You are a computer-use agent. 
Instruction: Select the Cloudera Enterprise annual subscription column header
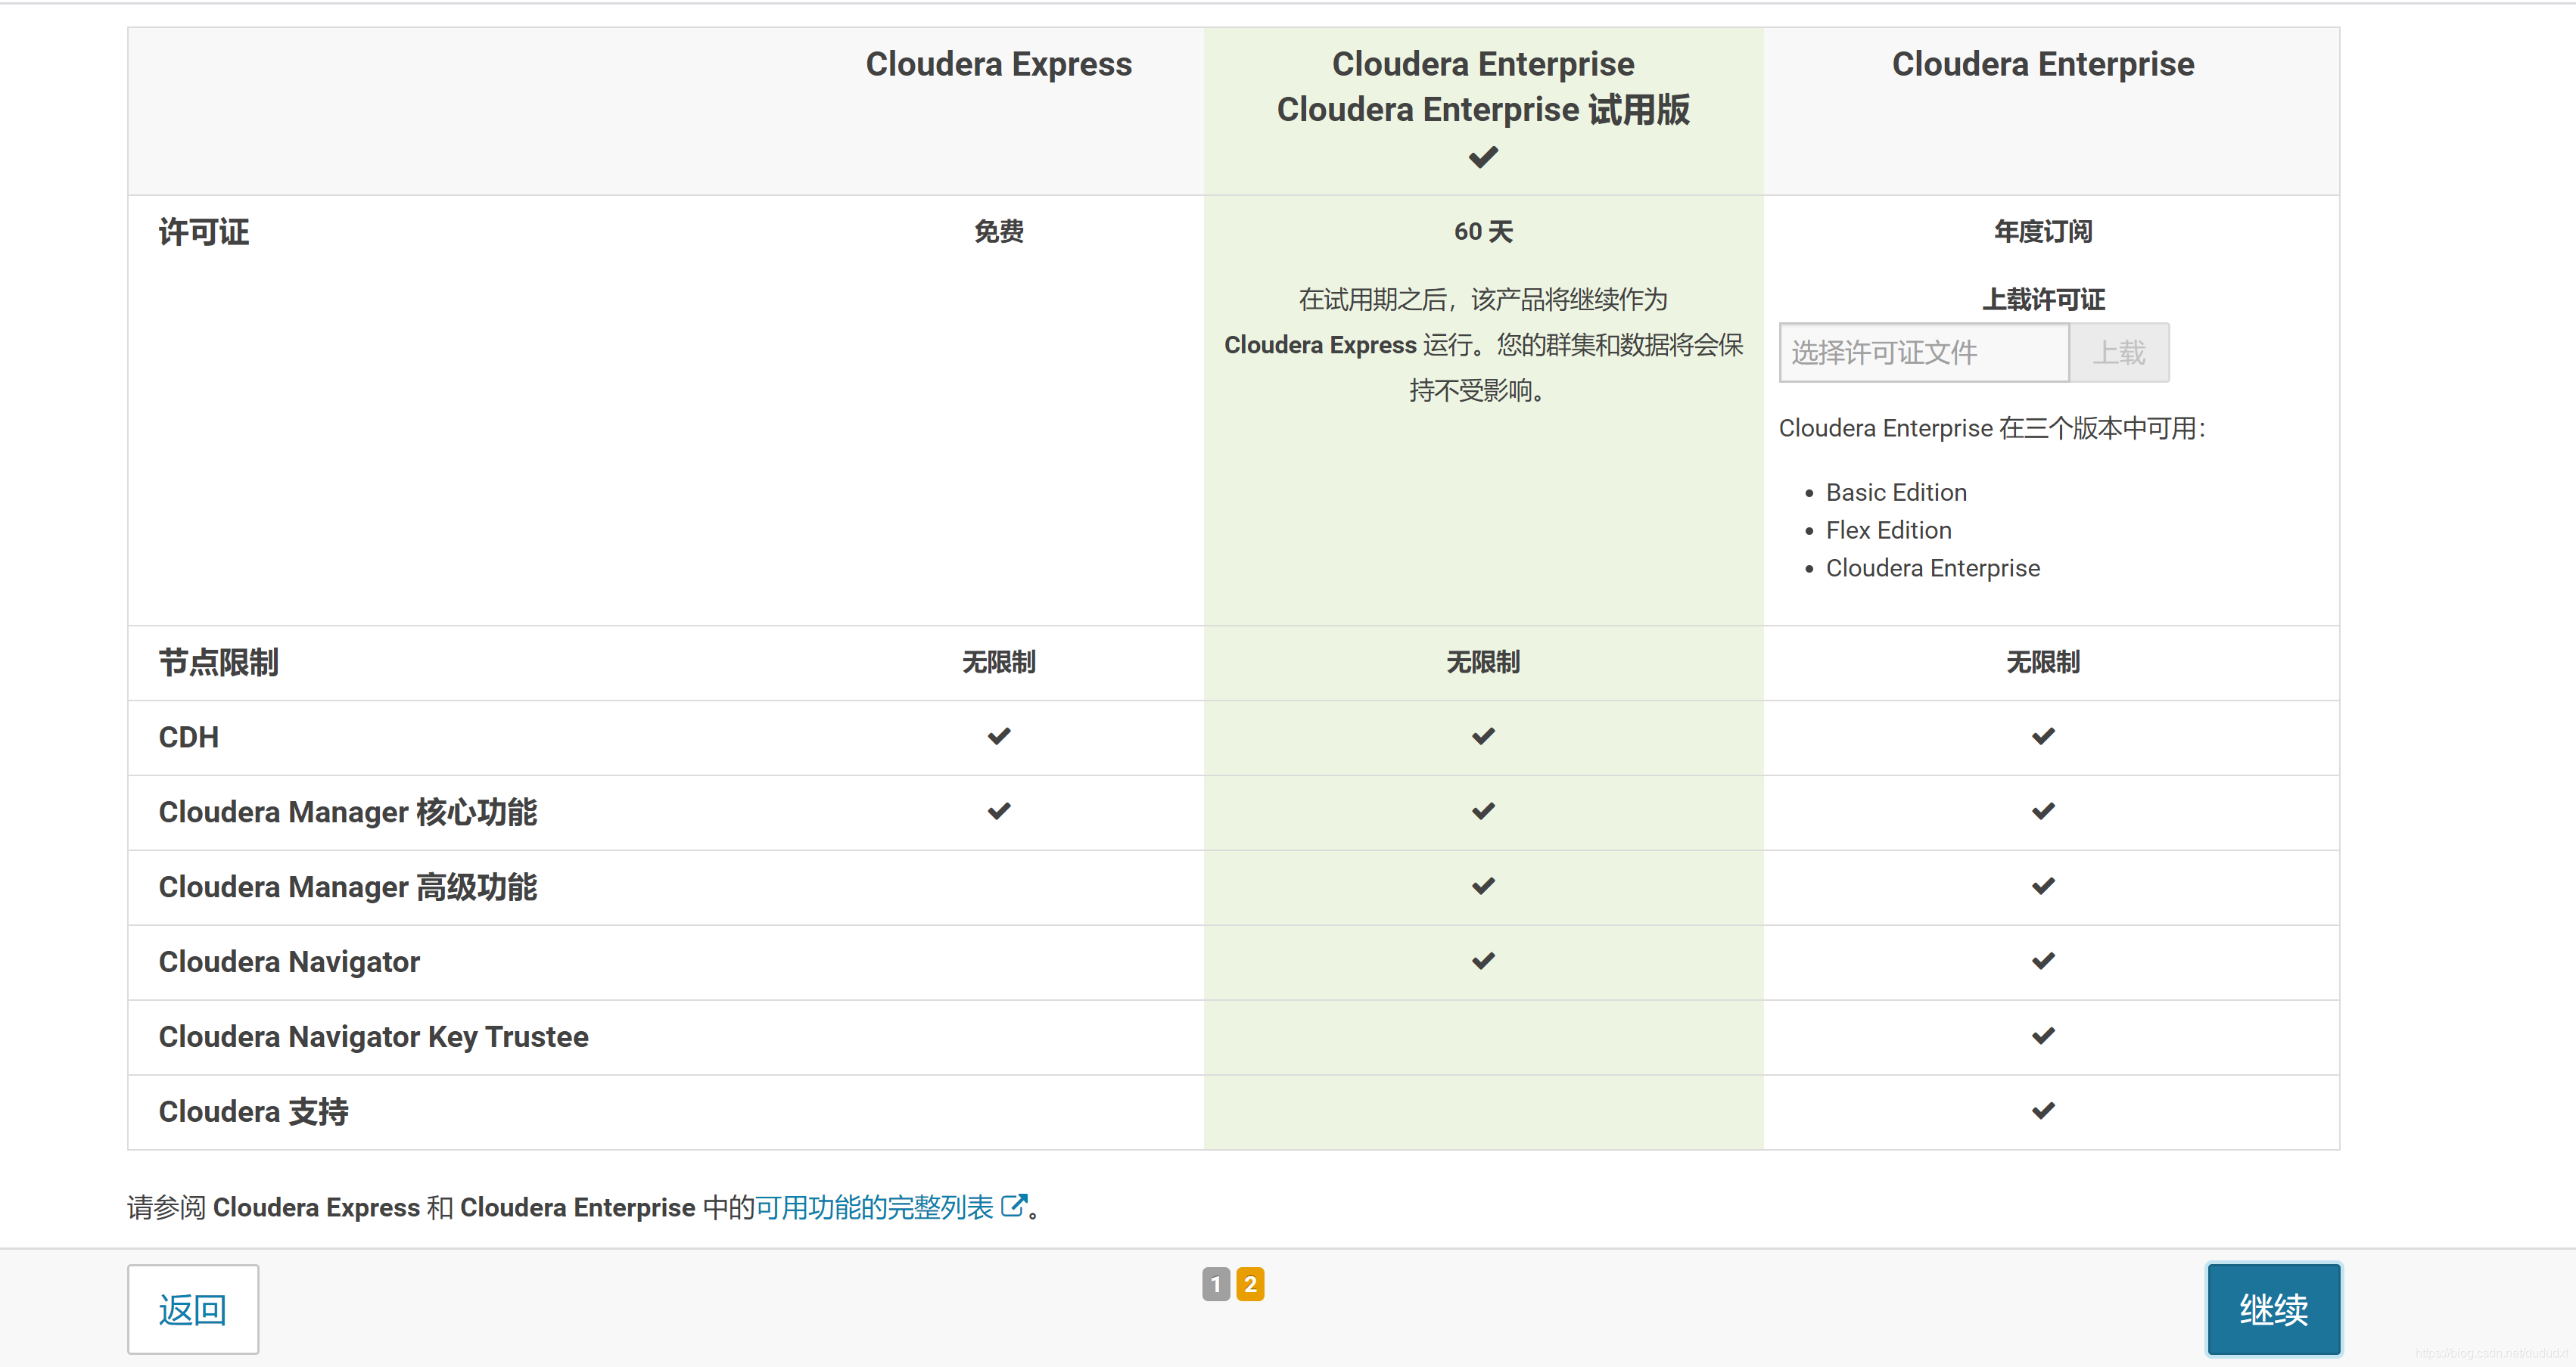coord(2042,65)
